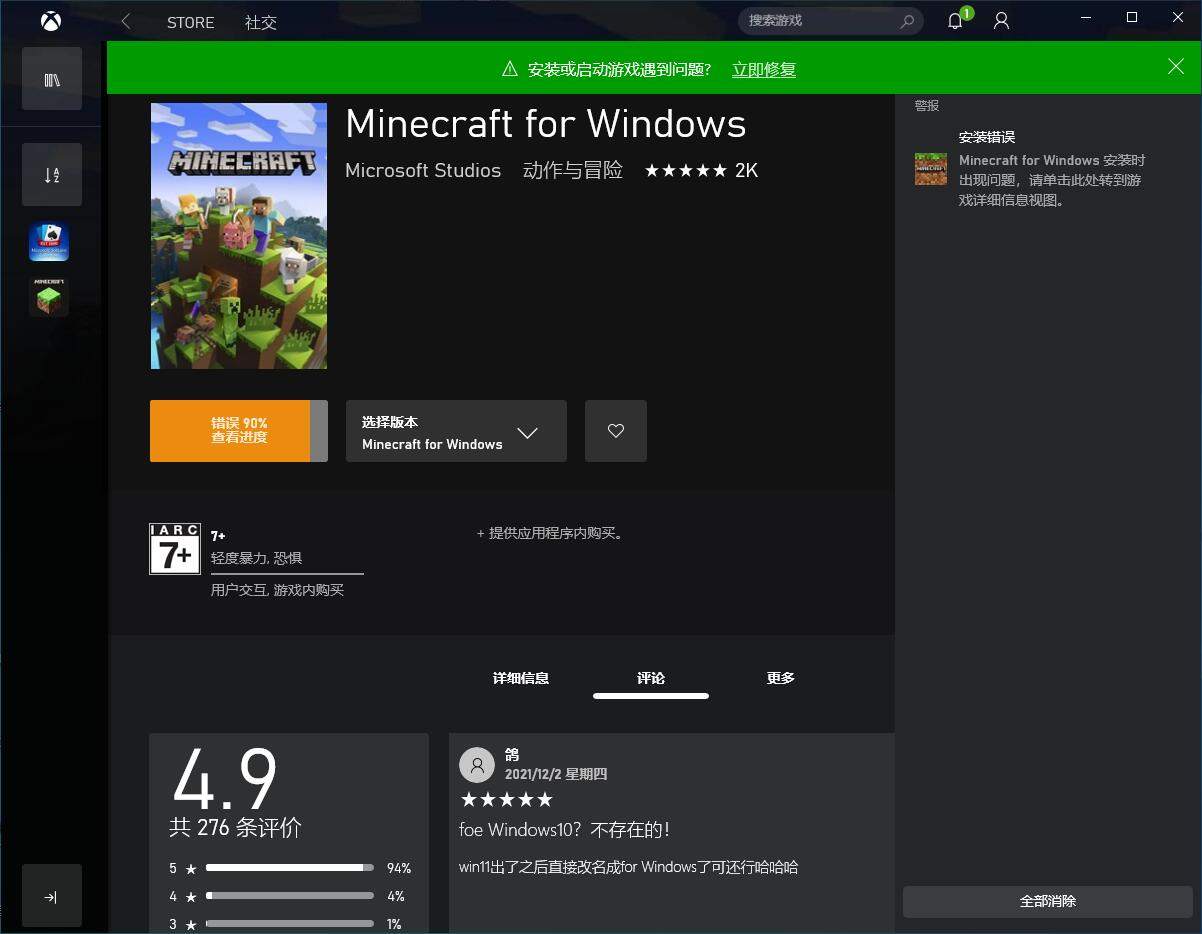Open the Minecraft game icon in sidebar

click(49, 296)
